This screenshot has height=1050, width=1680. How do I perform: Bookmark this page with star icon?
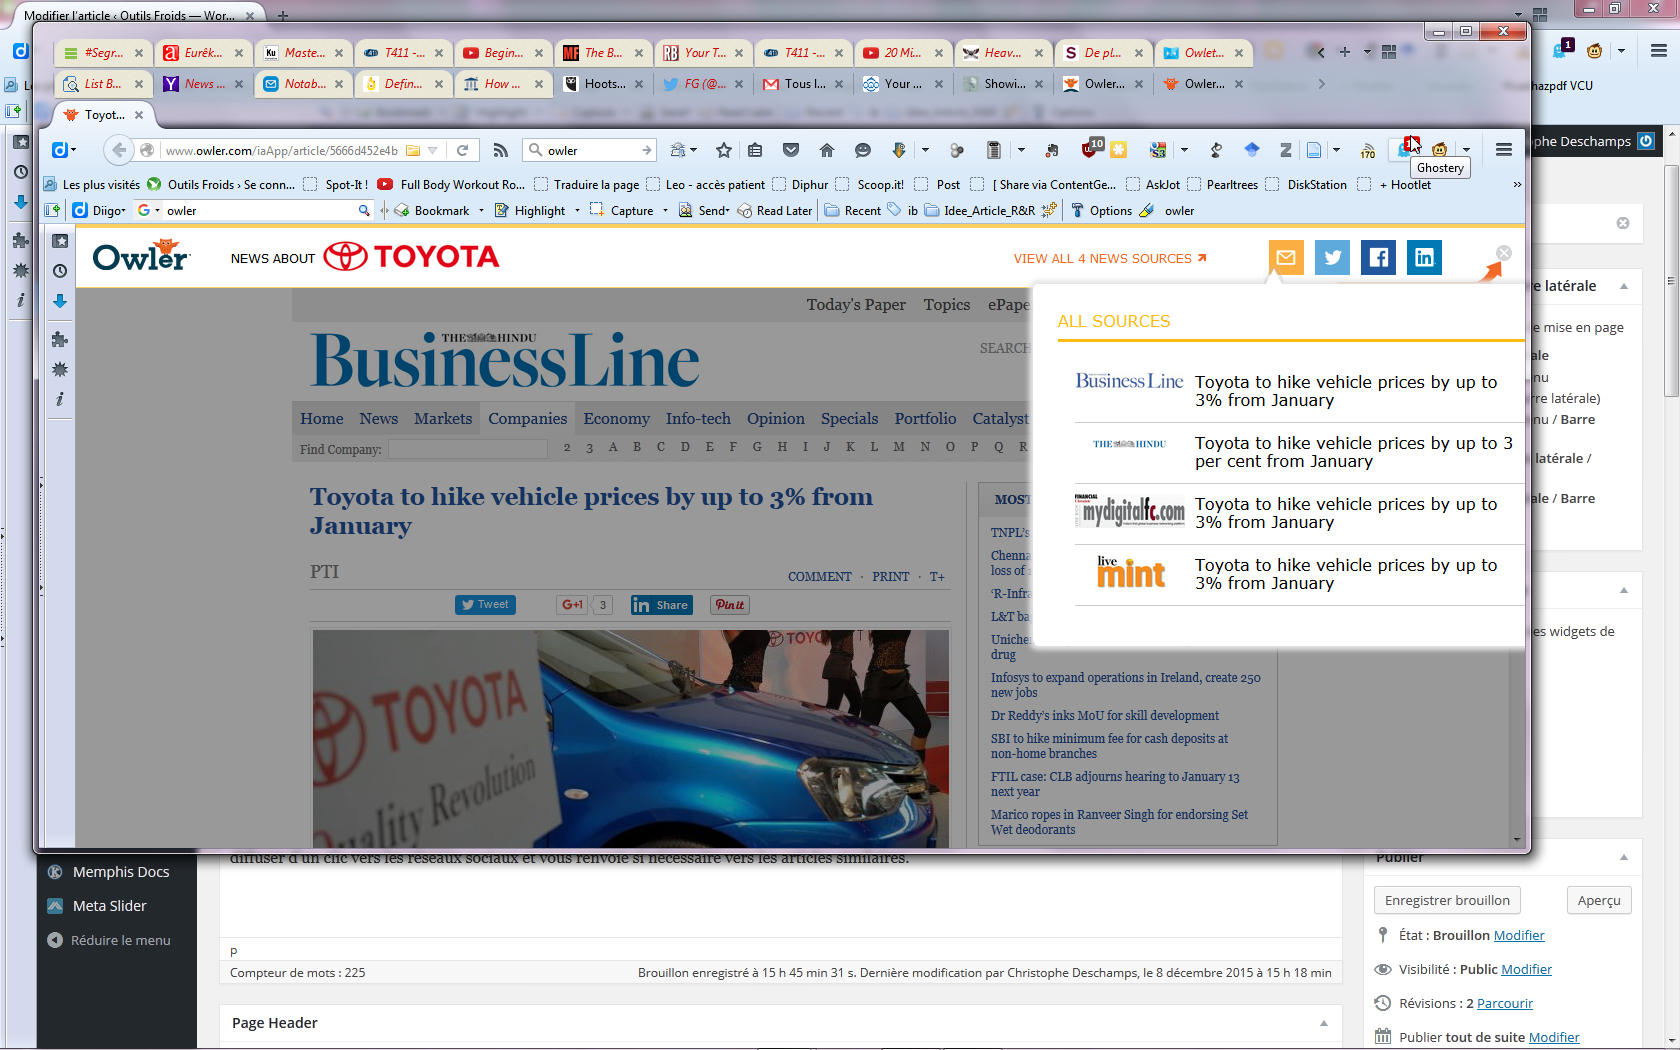tap(724, 150)
